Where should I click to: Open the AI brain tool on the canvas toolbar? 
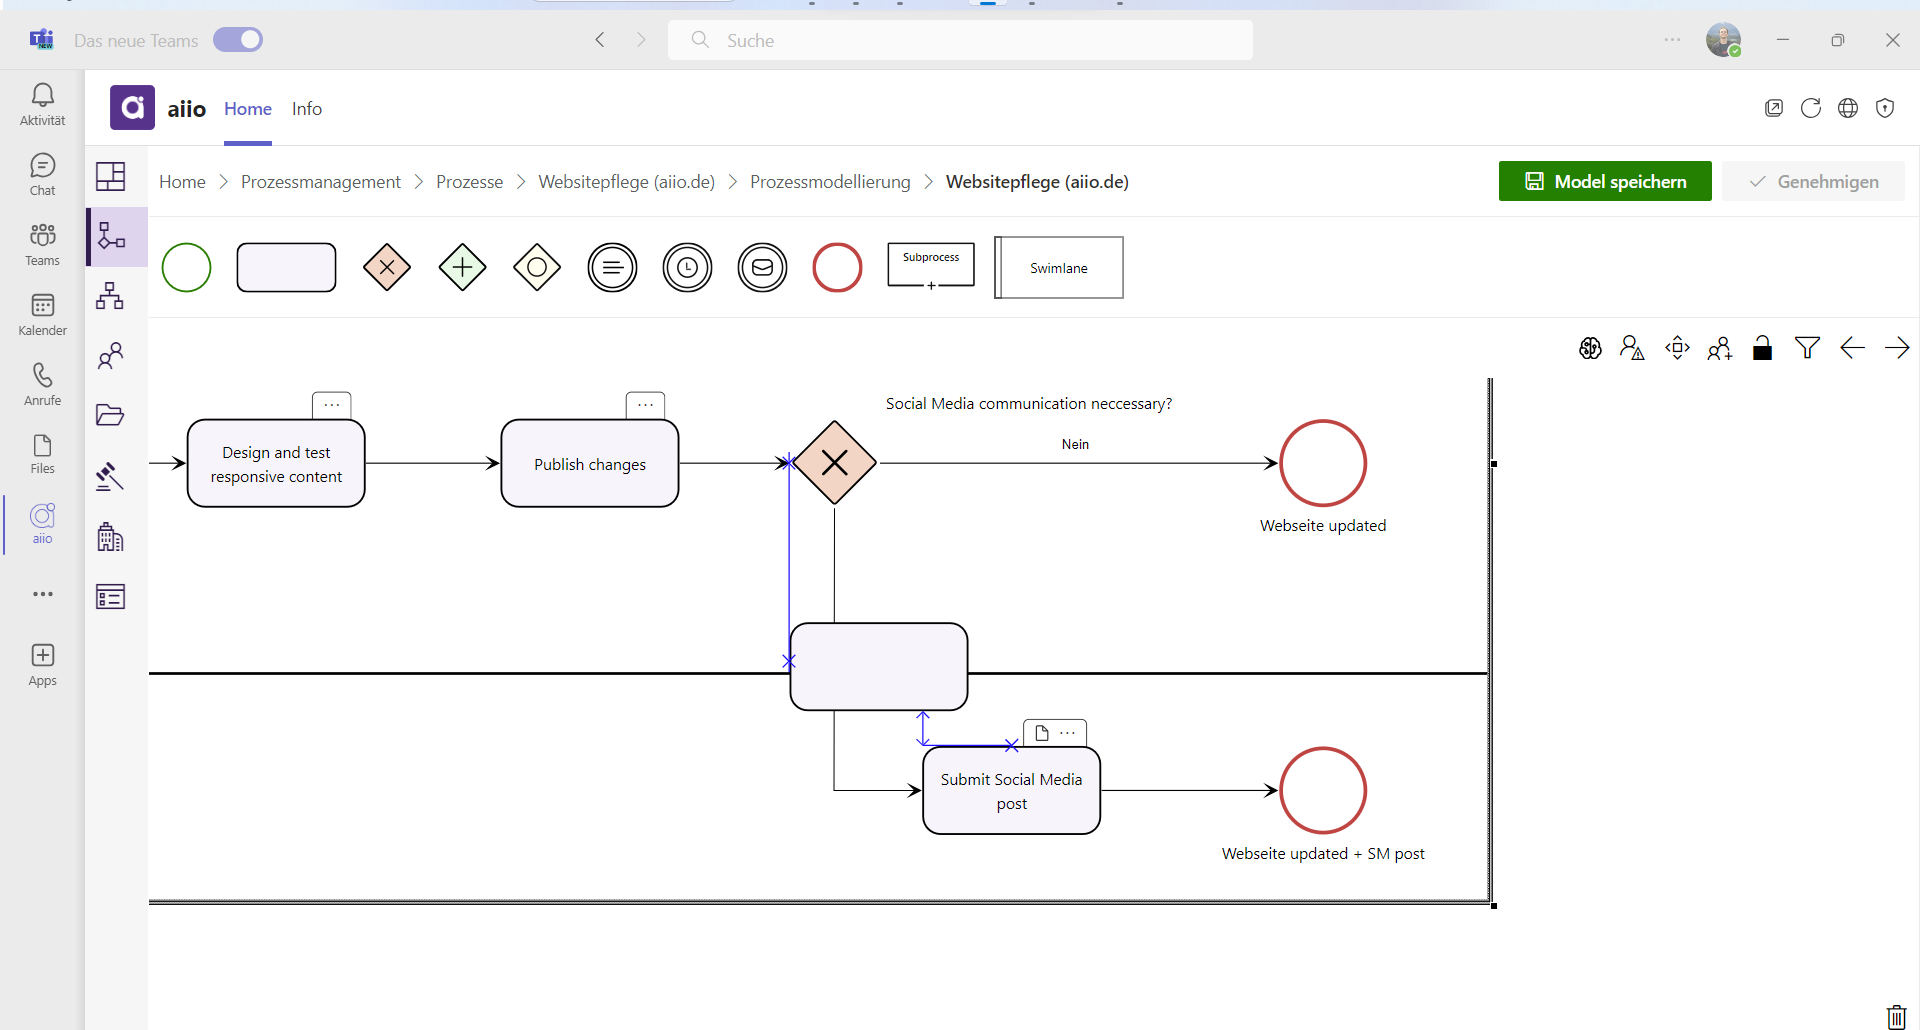pos(1590,348)
